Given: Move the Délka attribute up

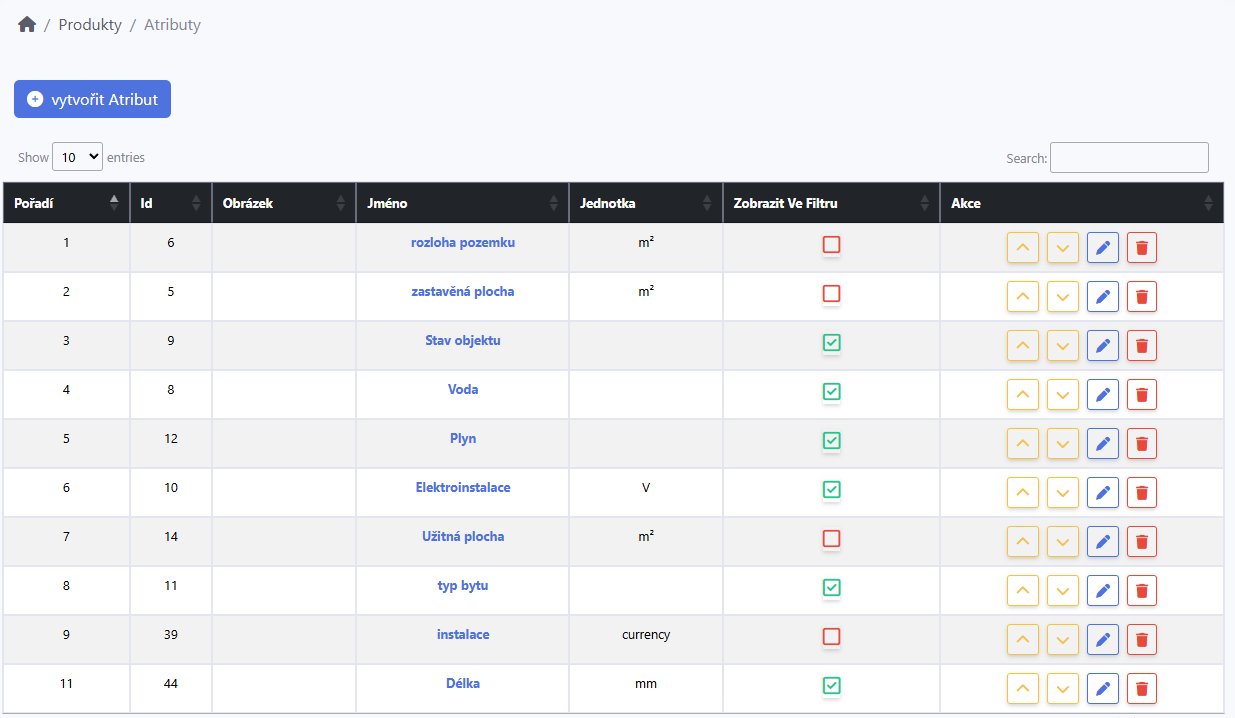Looking at the screenshot, I should click(x=1022, y=688).
